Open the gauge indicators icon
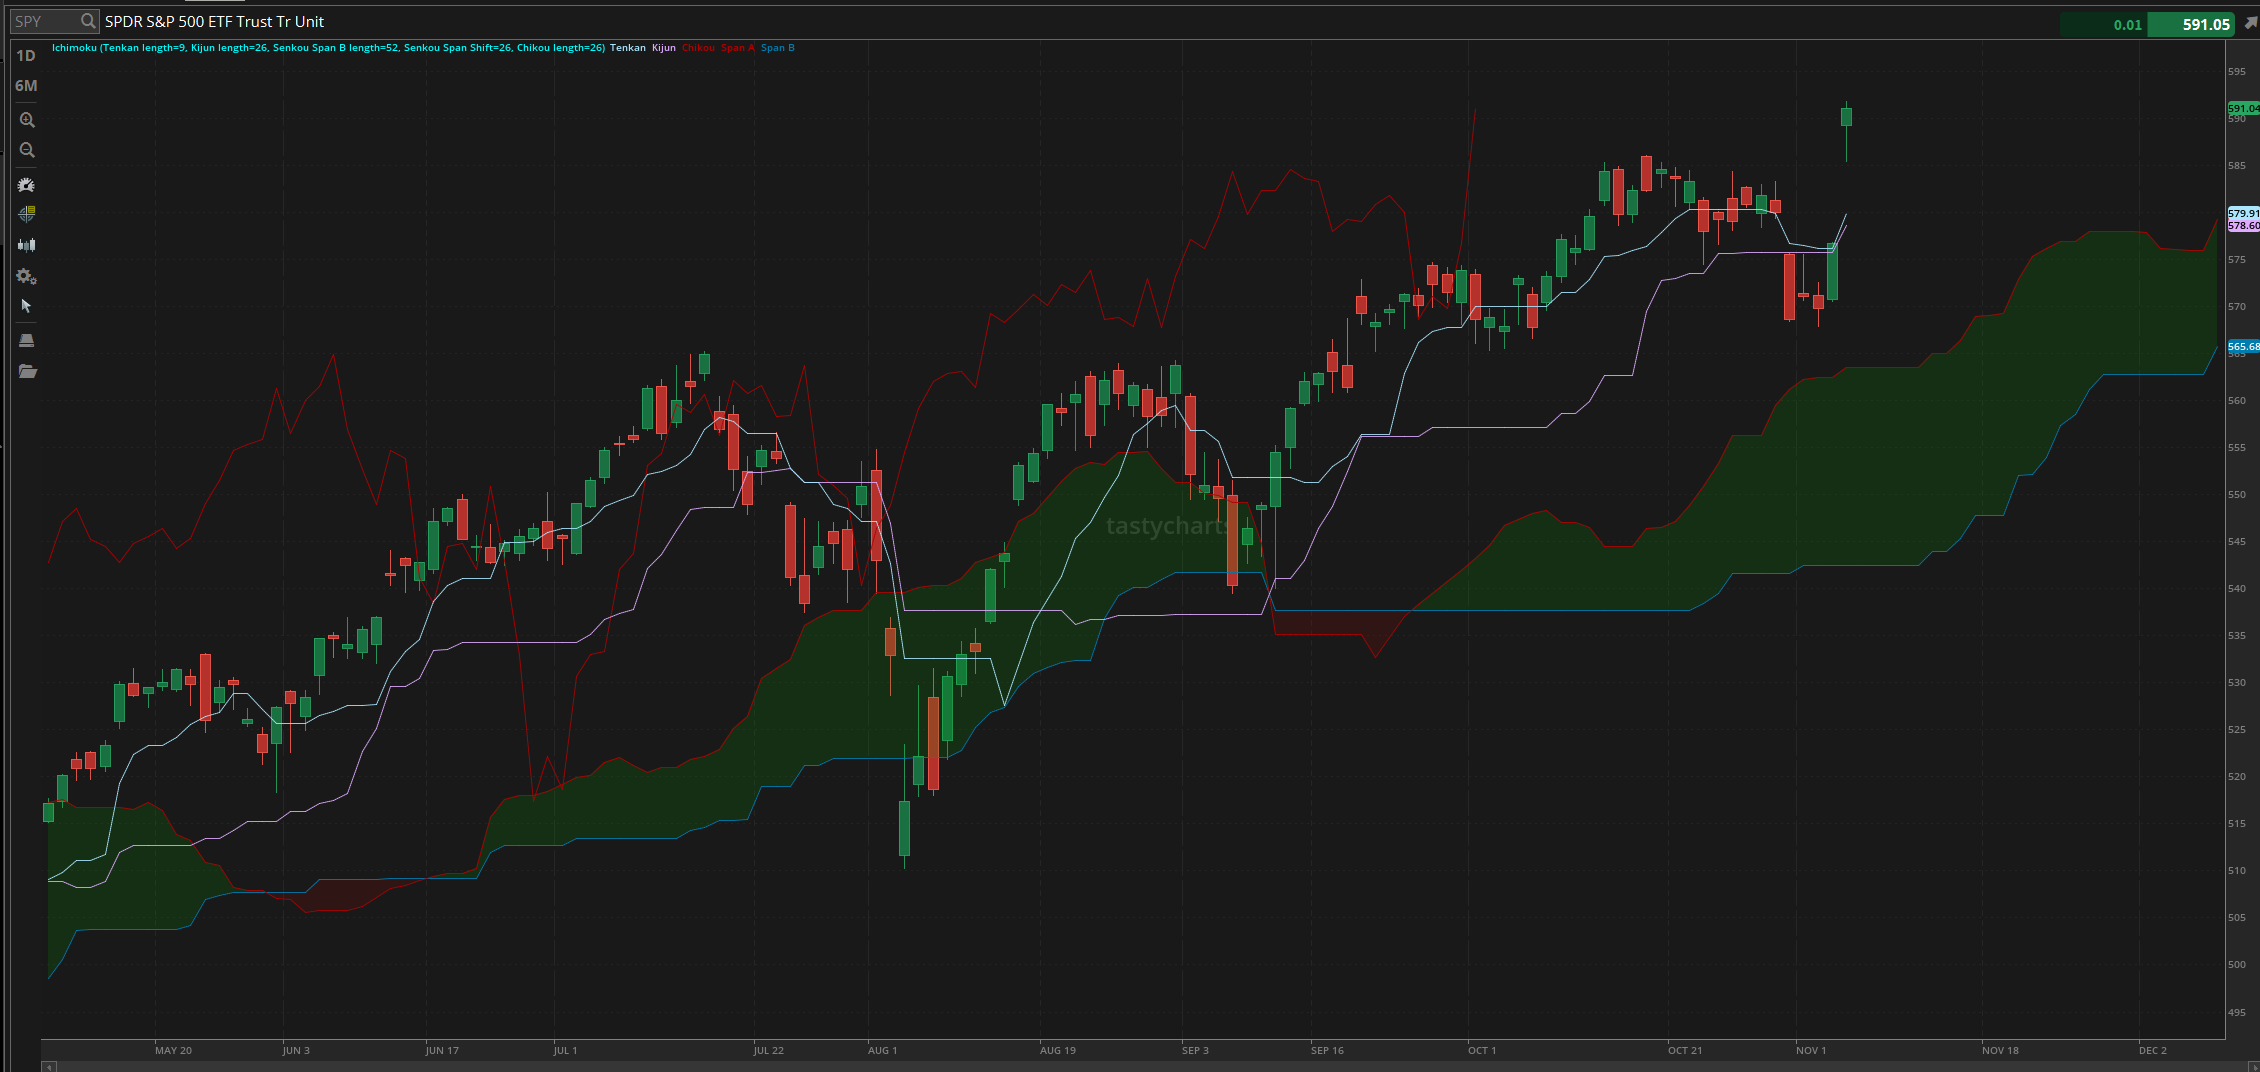 [27, 185]
